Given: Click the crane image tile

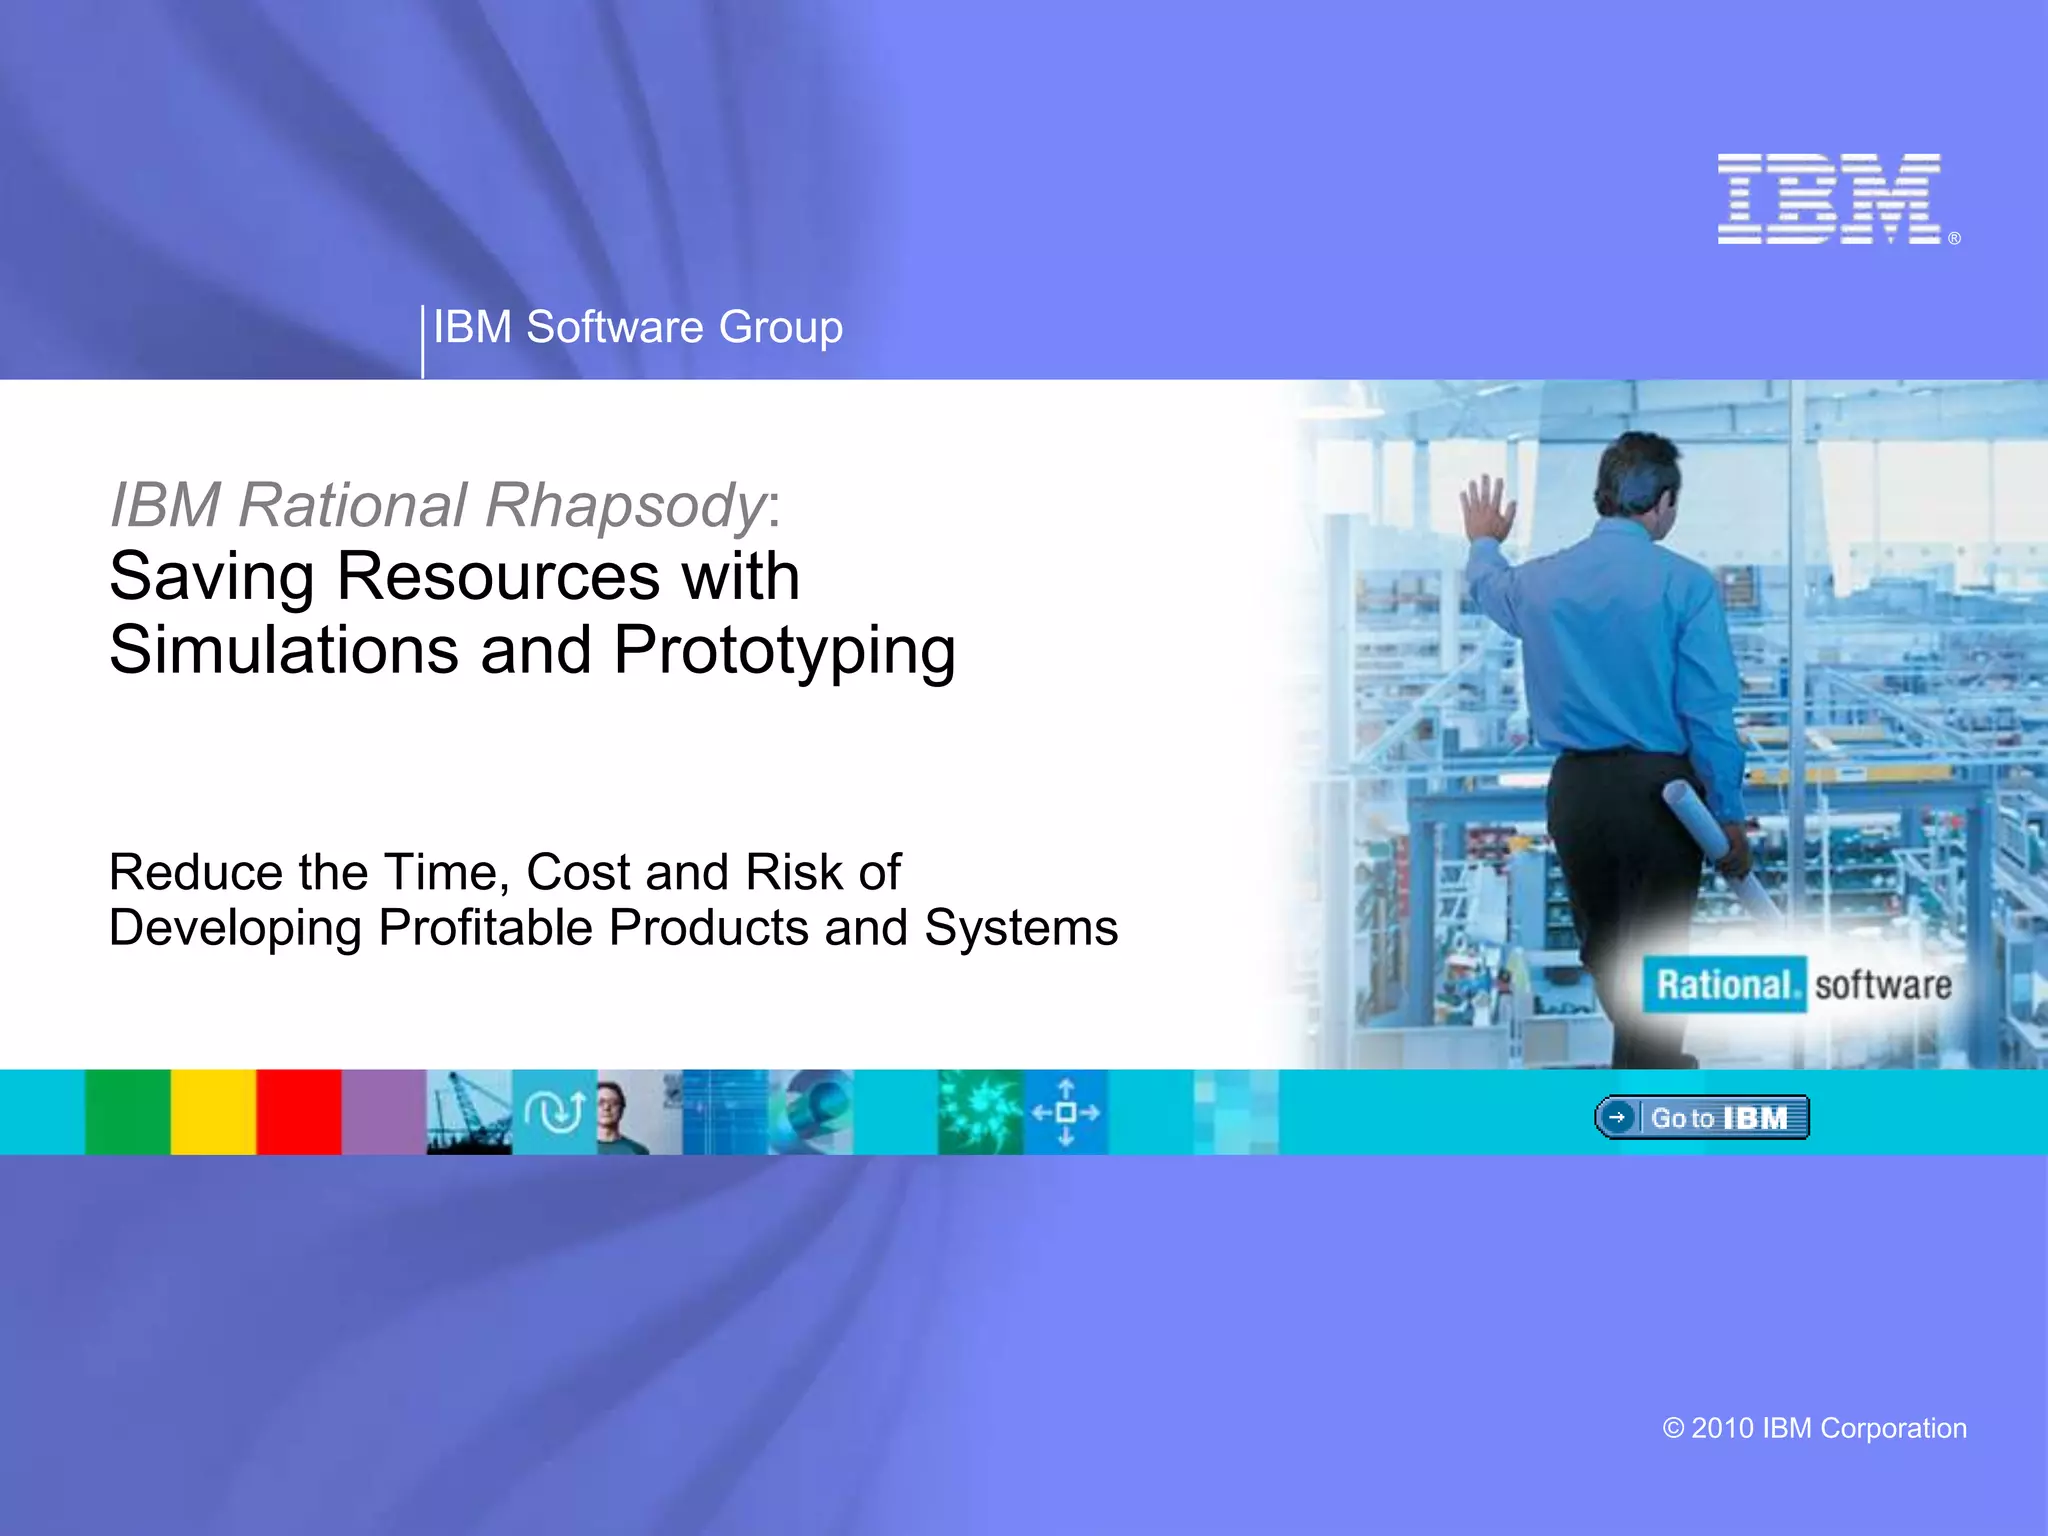Looking at the screenshot, I should click(469, 1112).
